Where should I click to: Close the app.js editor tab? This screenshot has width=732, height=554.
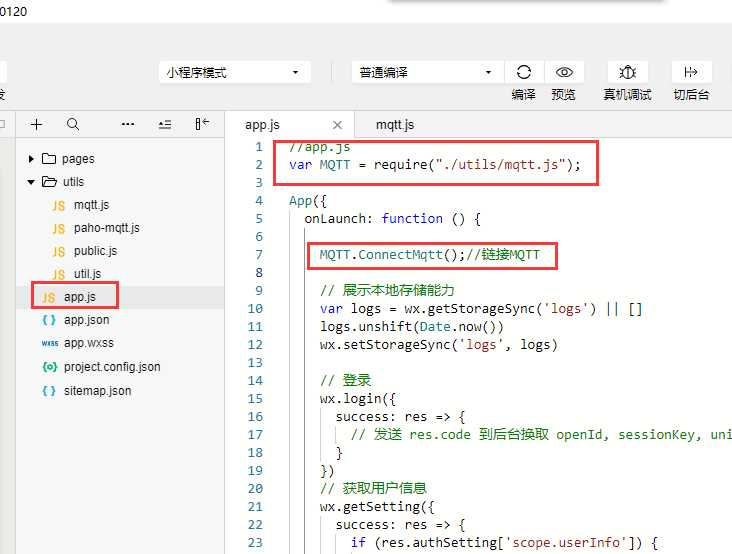338,125
